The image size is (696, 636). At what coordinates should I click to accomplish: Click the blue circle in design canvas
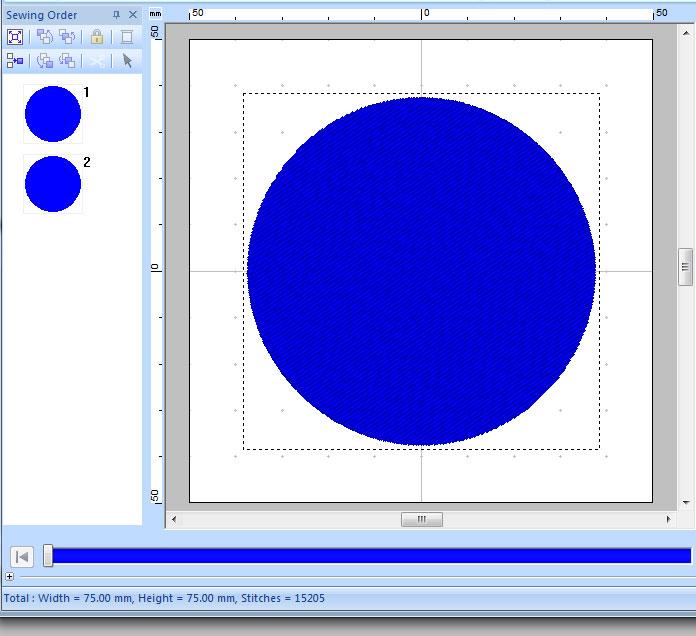click(421, 271)
